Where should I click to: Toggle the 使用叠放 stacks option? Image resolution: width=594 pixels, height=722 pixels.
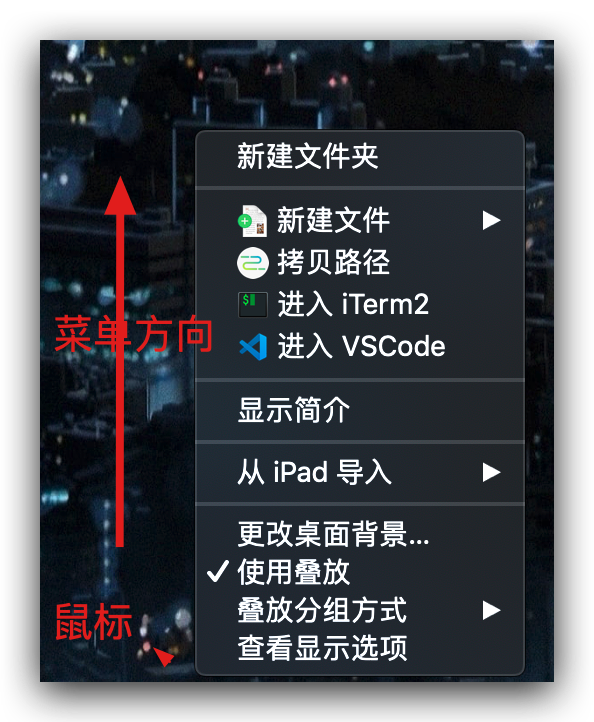coord(360,572)
